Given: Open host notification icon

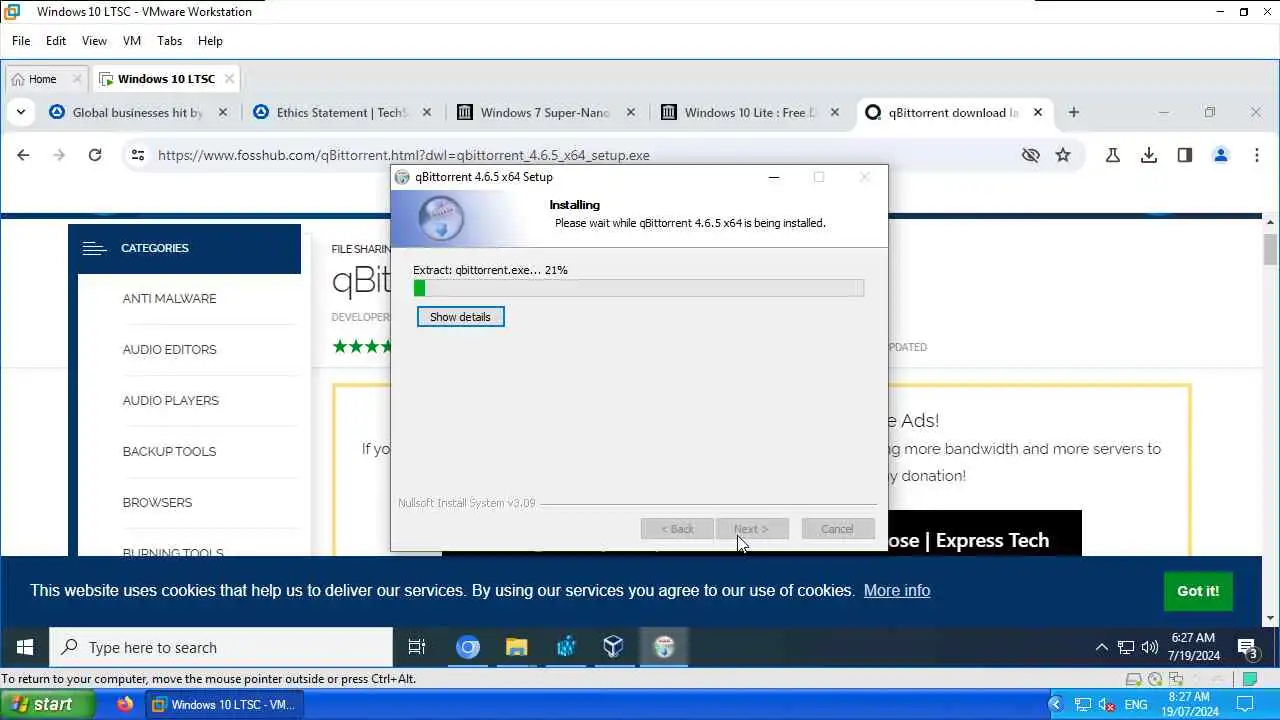Looking at the screenshot, I should pos(1246,705).
